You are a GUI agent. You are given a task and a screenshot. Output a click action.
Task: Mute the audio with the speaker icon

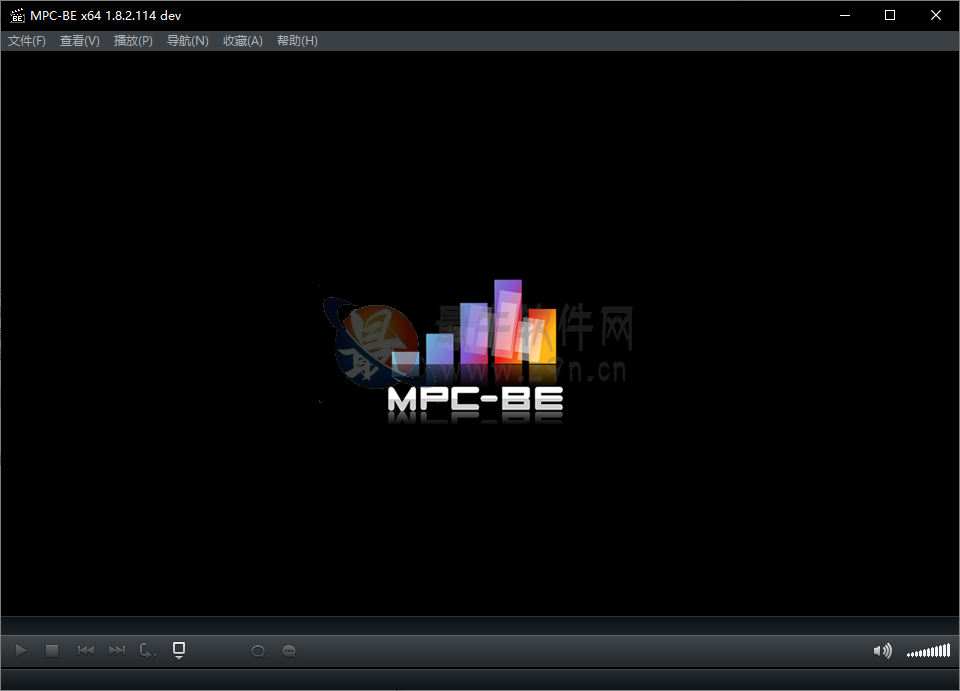(882, 651)
